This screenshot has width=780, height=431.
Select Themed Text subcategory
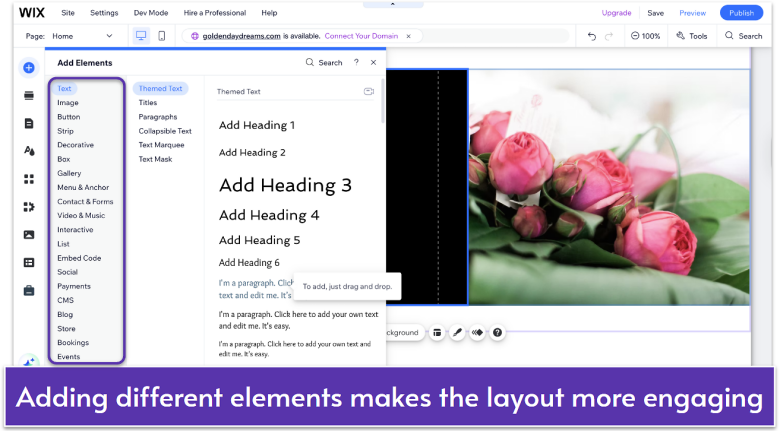tap(160, 88)
